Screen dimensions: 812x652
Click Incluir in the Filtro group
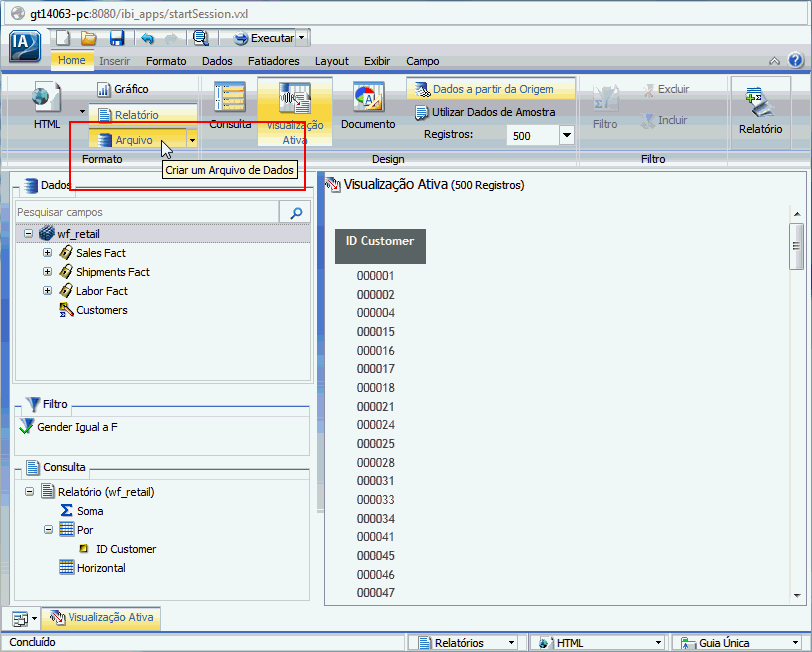(664, 120)
